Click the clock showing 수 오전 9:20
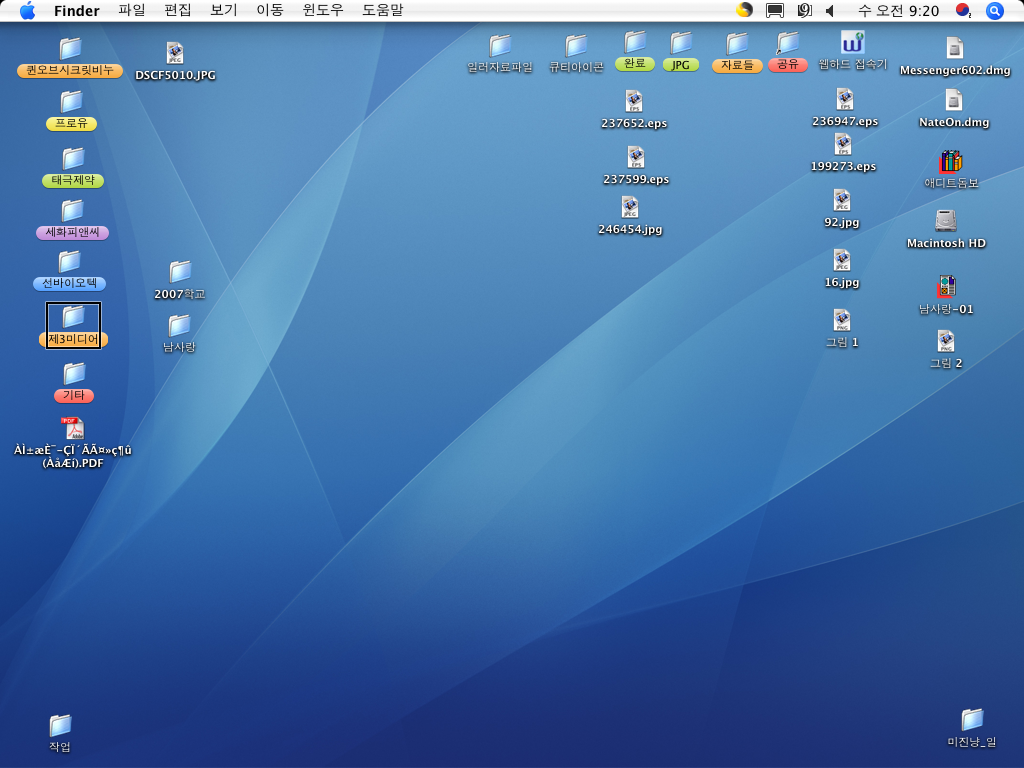1024x768 pixels. coord(897,11)
